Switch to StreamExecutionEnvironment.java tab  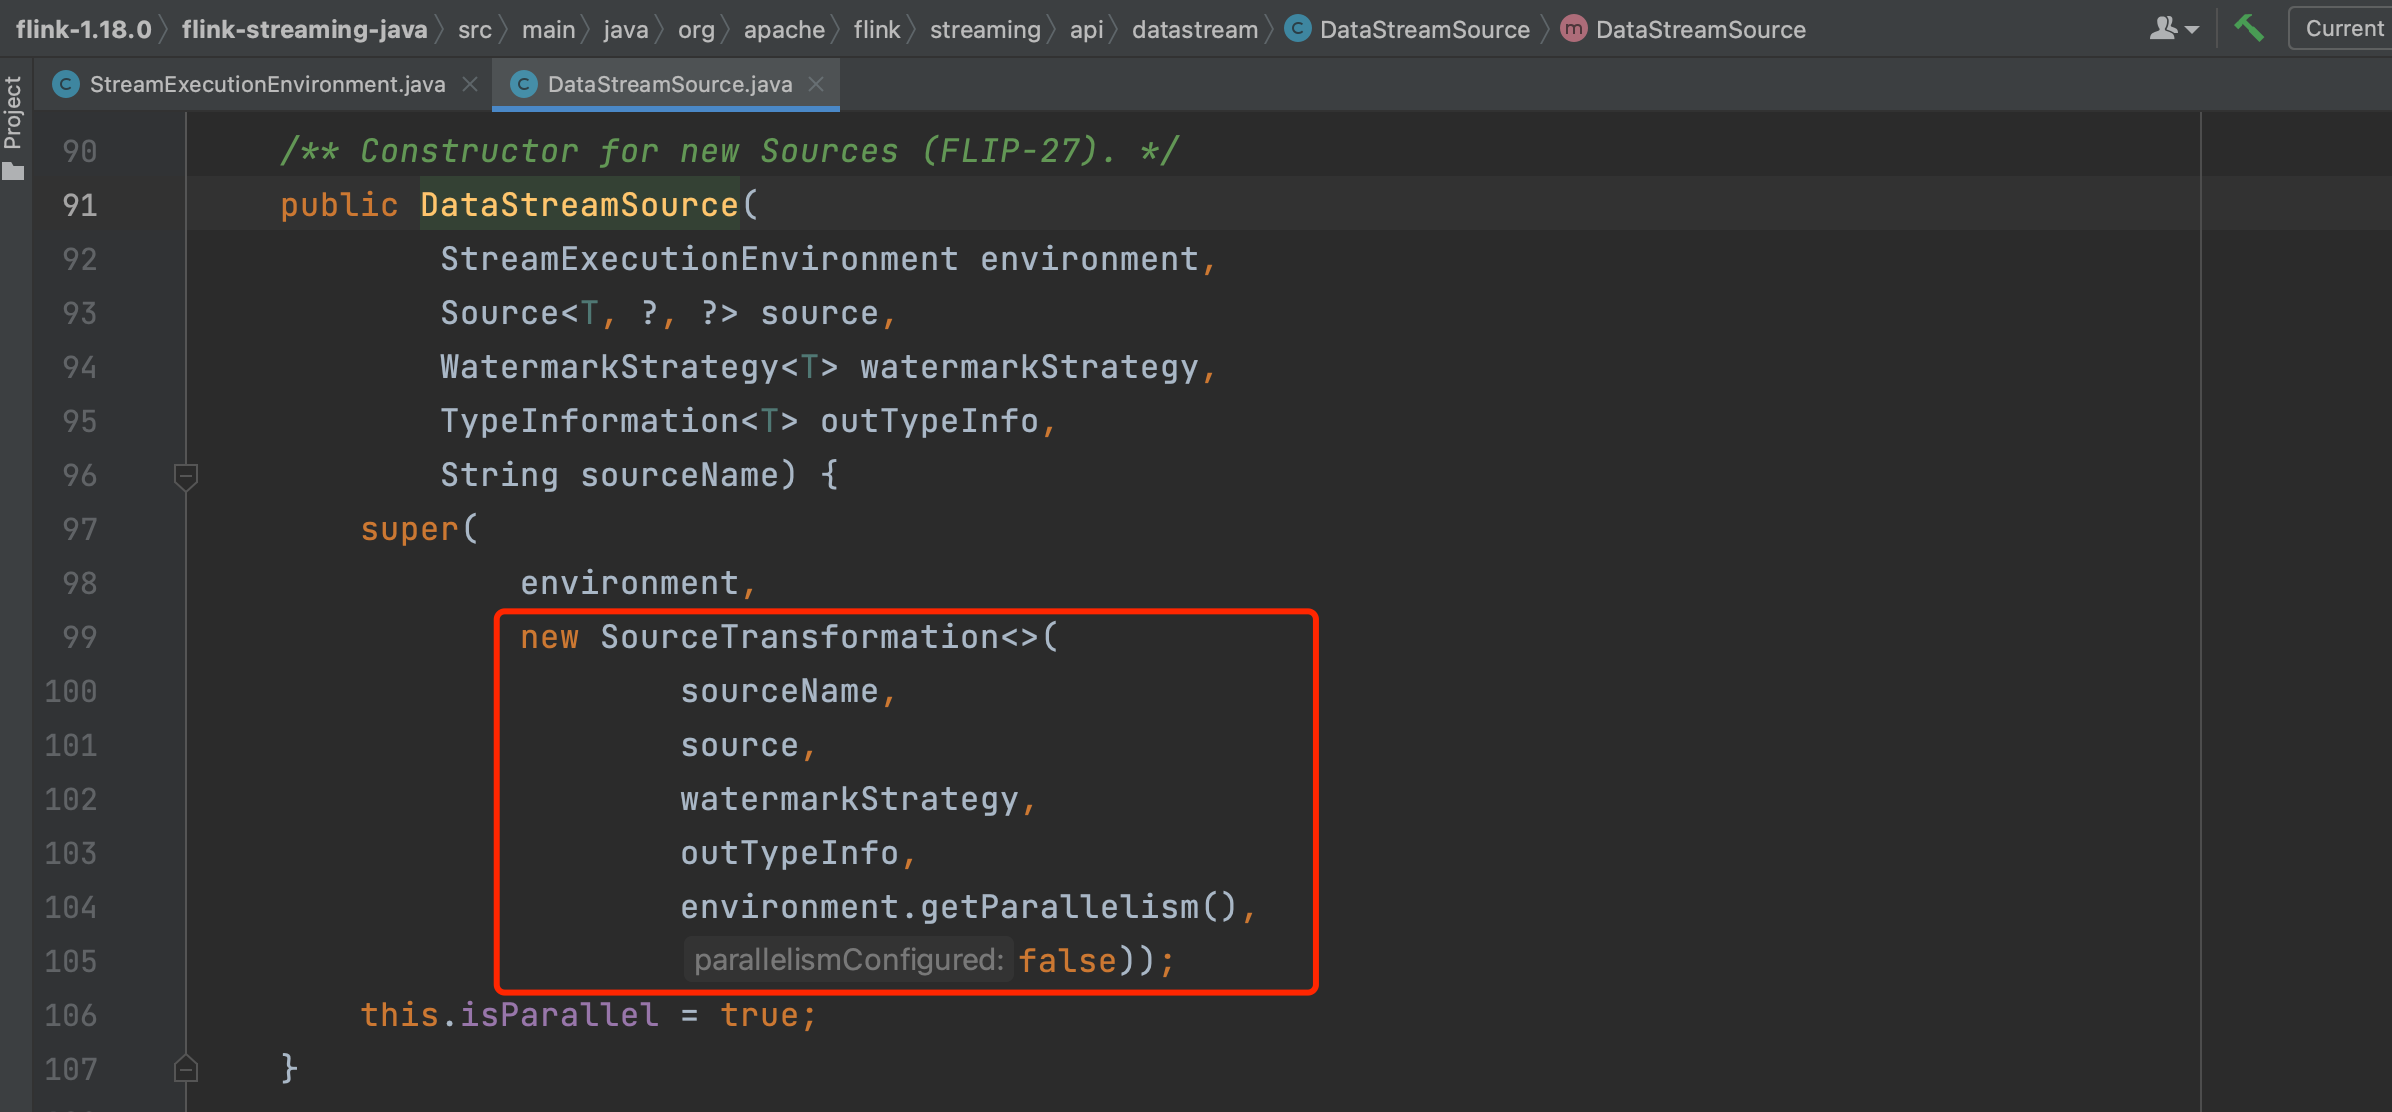coord(266,85)
